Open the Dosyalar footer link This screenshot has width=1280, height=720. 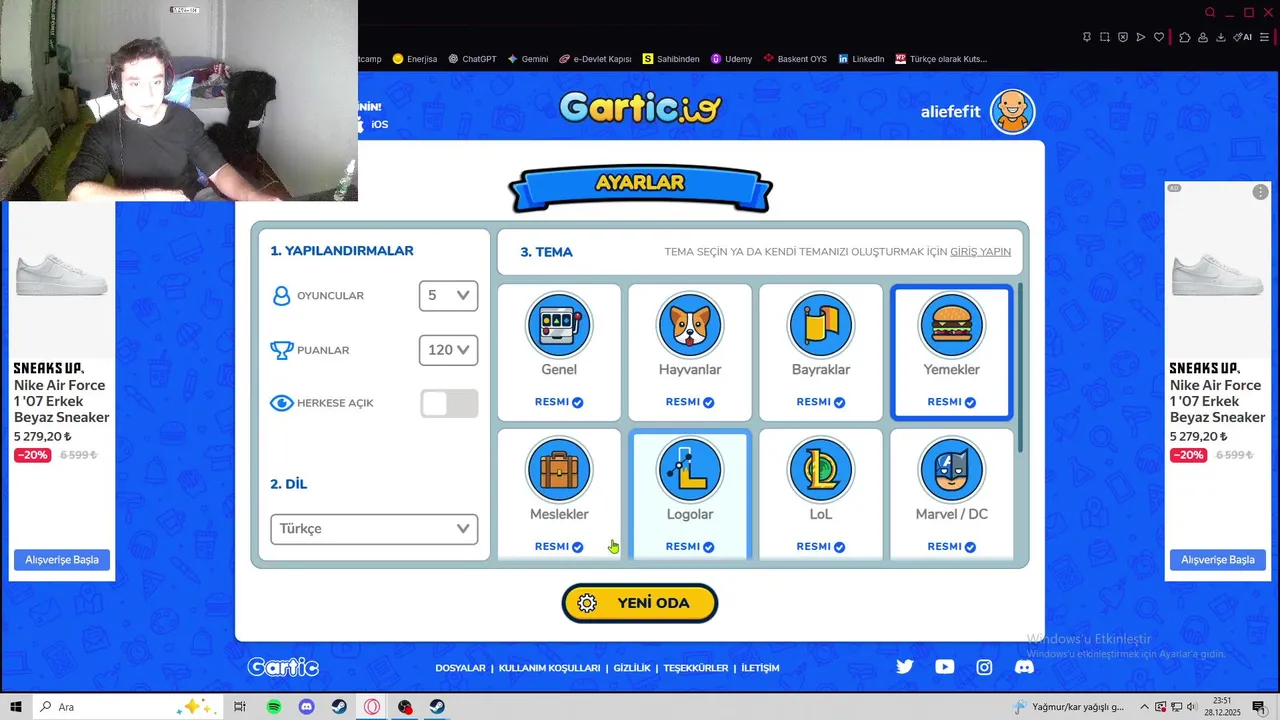tap(460, 668)
